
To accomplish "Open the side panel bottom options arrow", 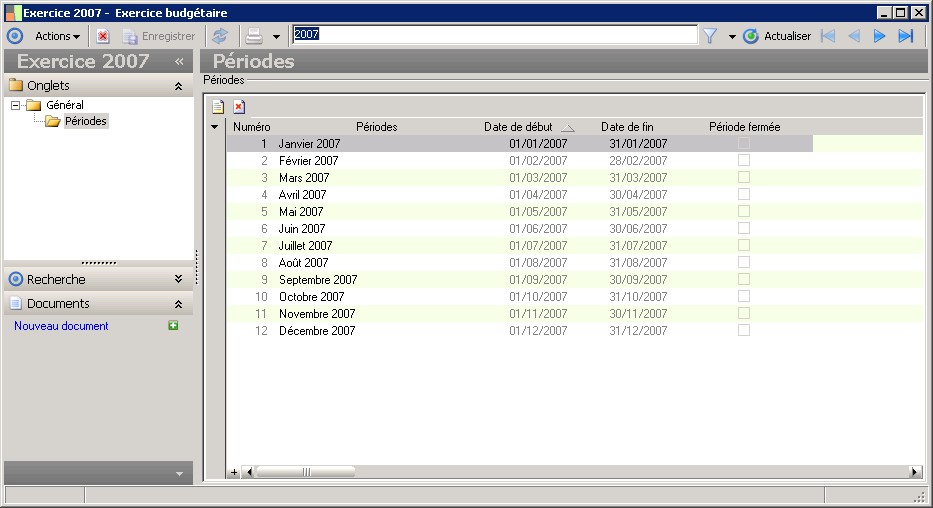I will point(179,474).
